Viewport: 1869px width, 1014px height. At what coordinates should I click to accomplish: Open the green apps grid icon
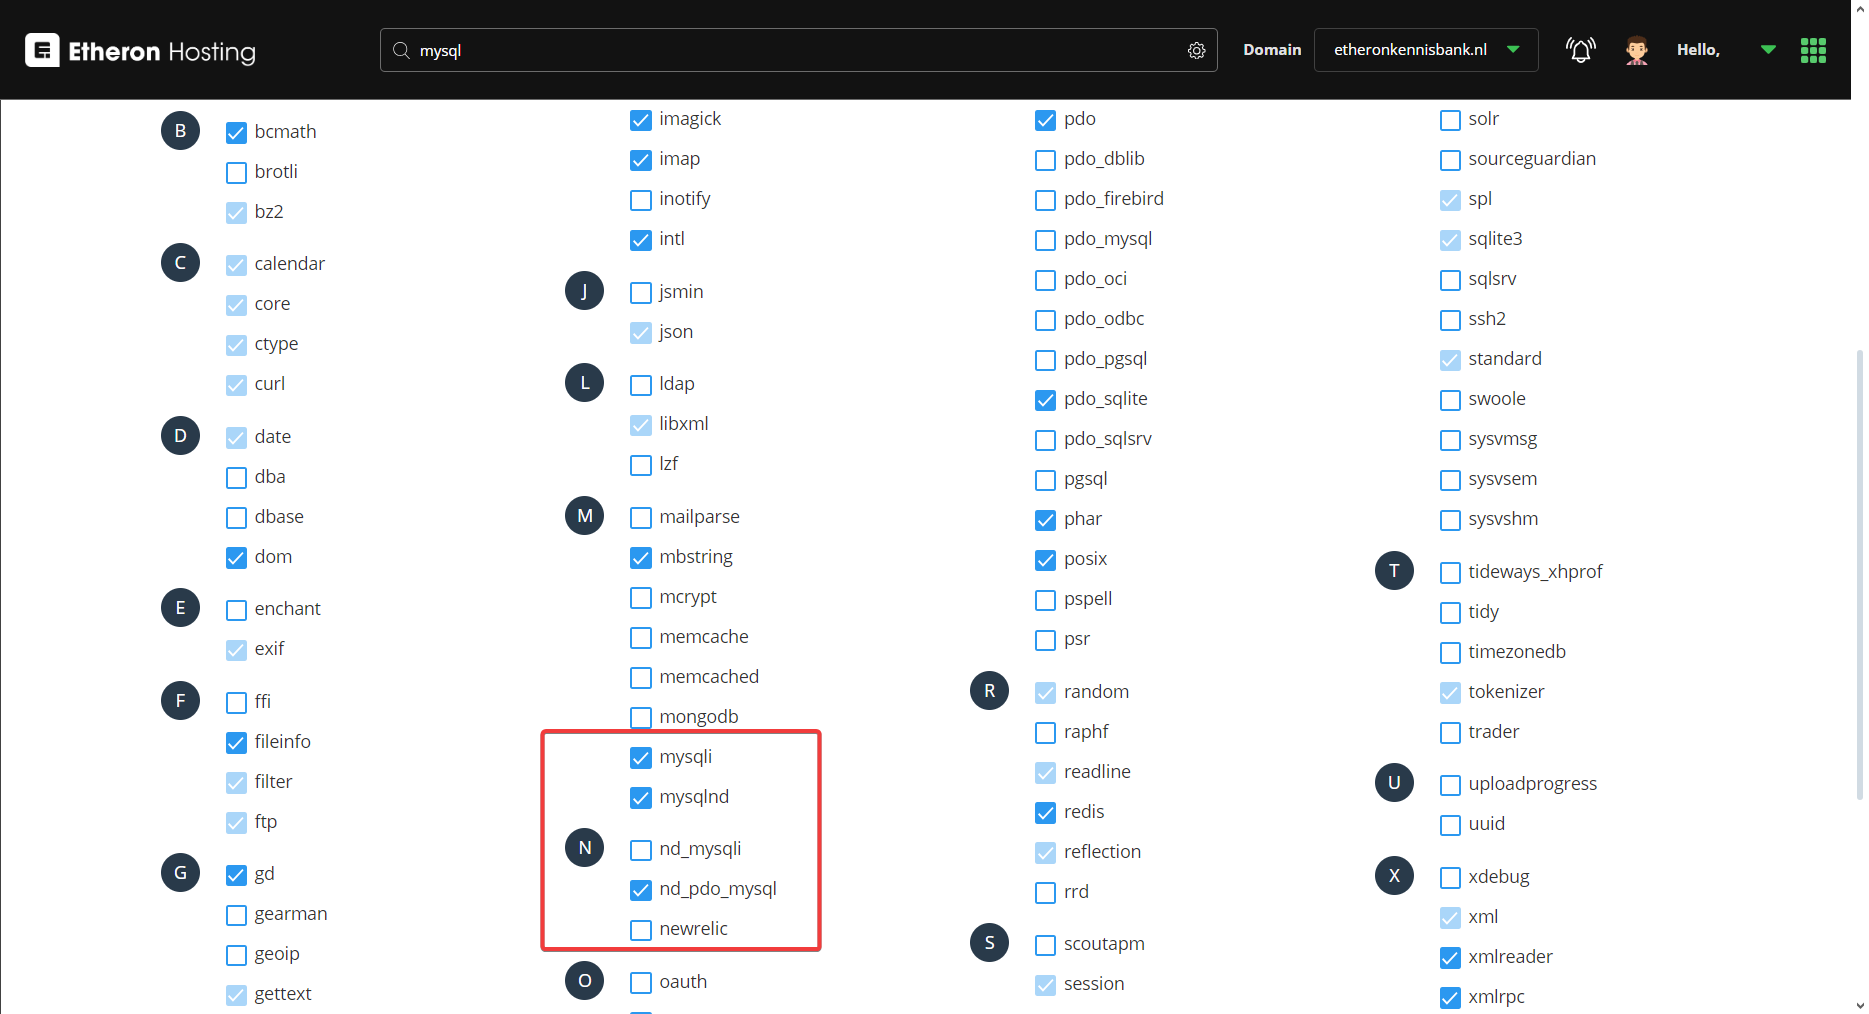[1813, 50]
